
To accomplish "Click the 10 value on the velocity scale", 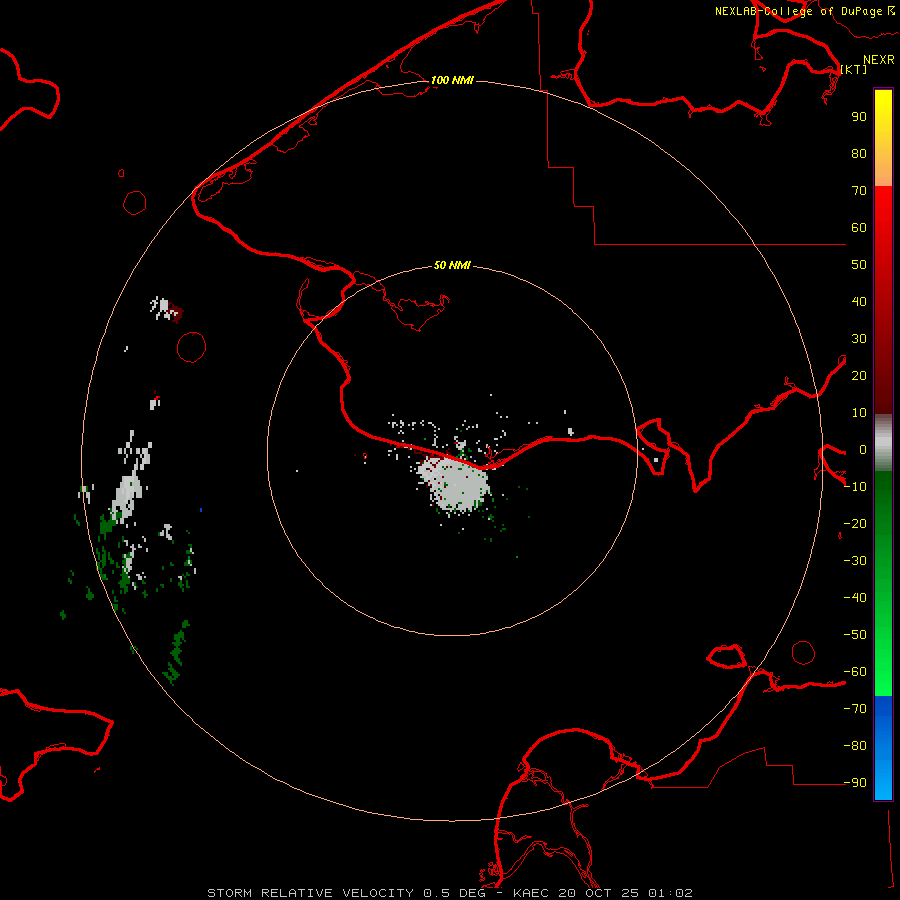I will coord(859,413).
